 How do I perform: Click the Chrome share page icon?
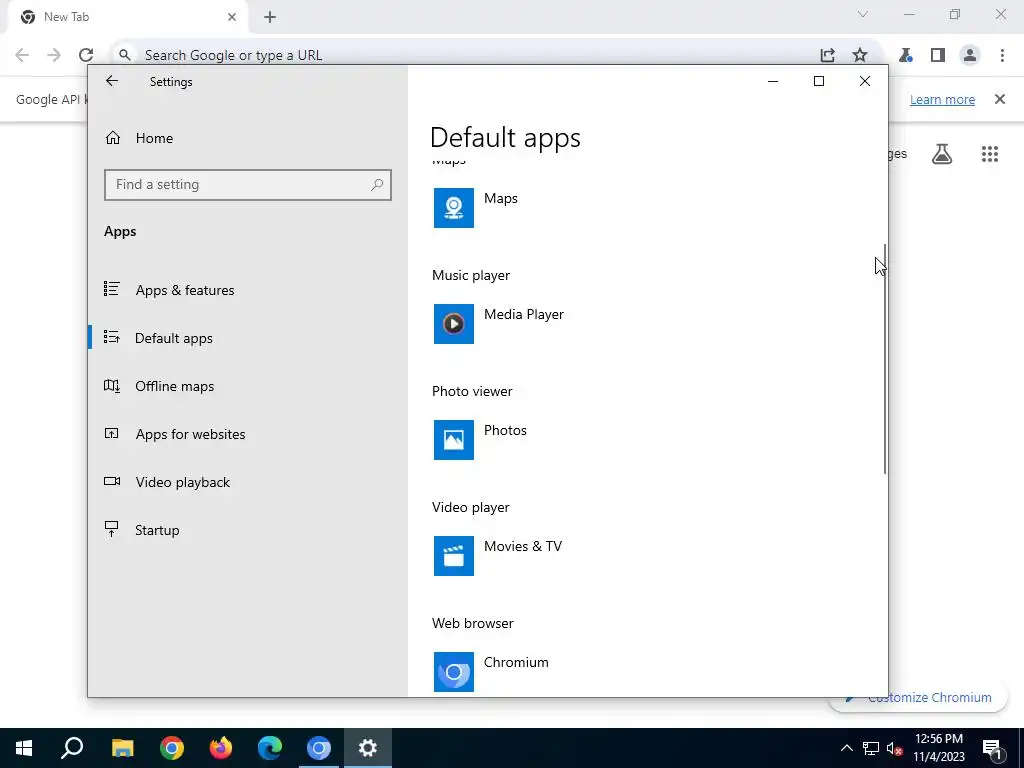point(827,55)
